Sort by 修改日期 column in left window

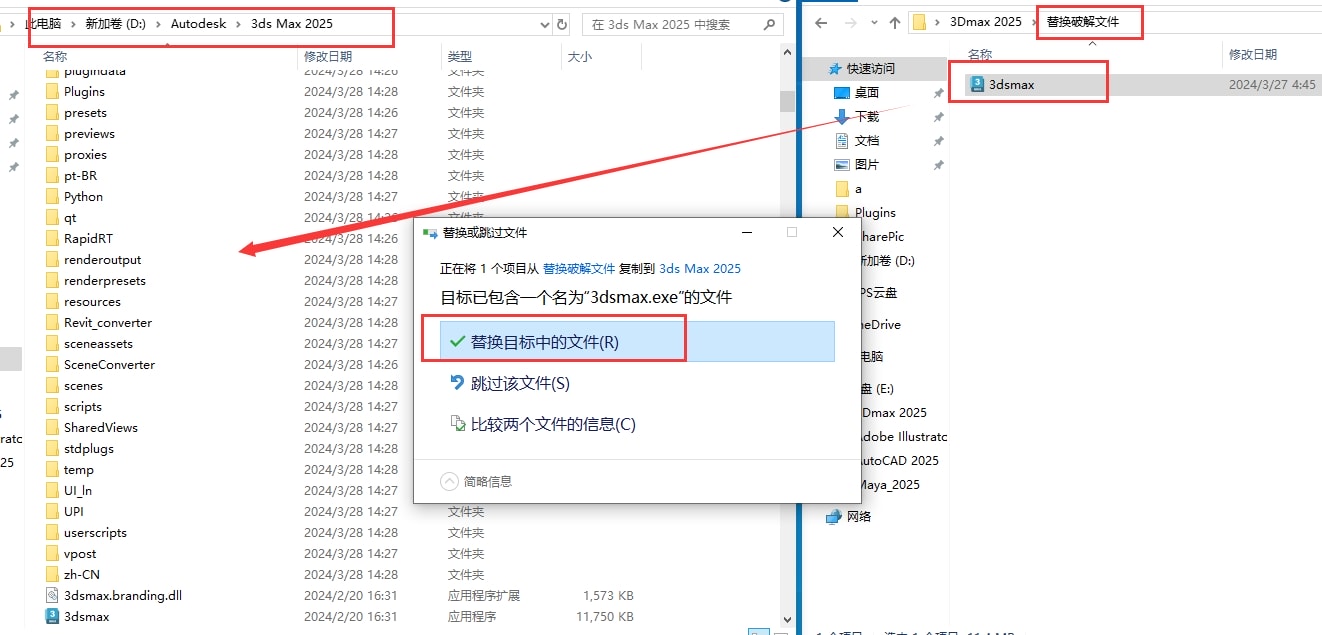click(x=328, y=57)
